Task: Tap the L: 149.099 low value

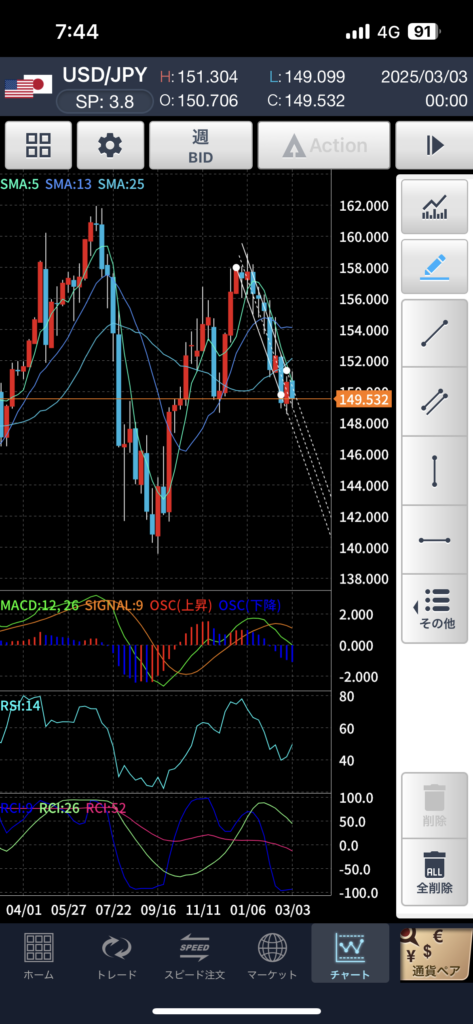Action: [x=306, y=77]
